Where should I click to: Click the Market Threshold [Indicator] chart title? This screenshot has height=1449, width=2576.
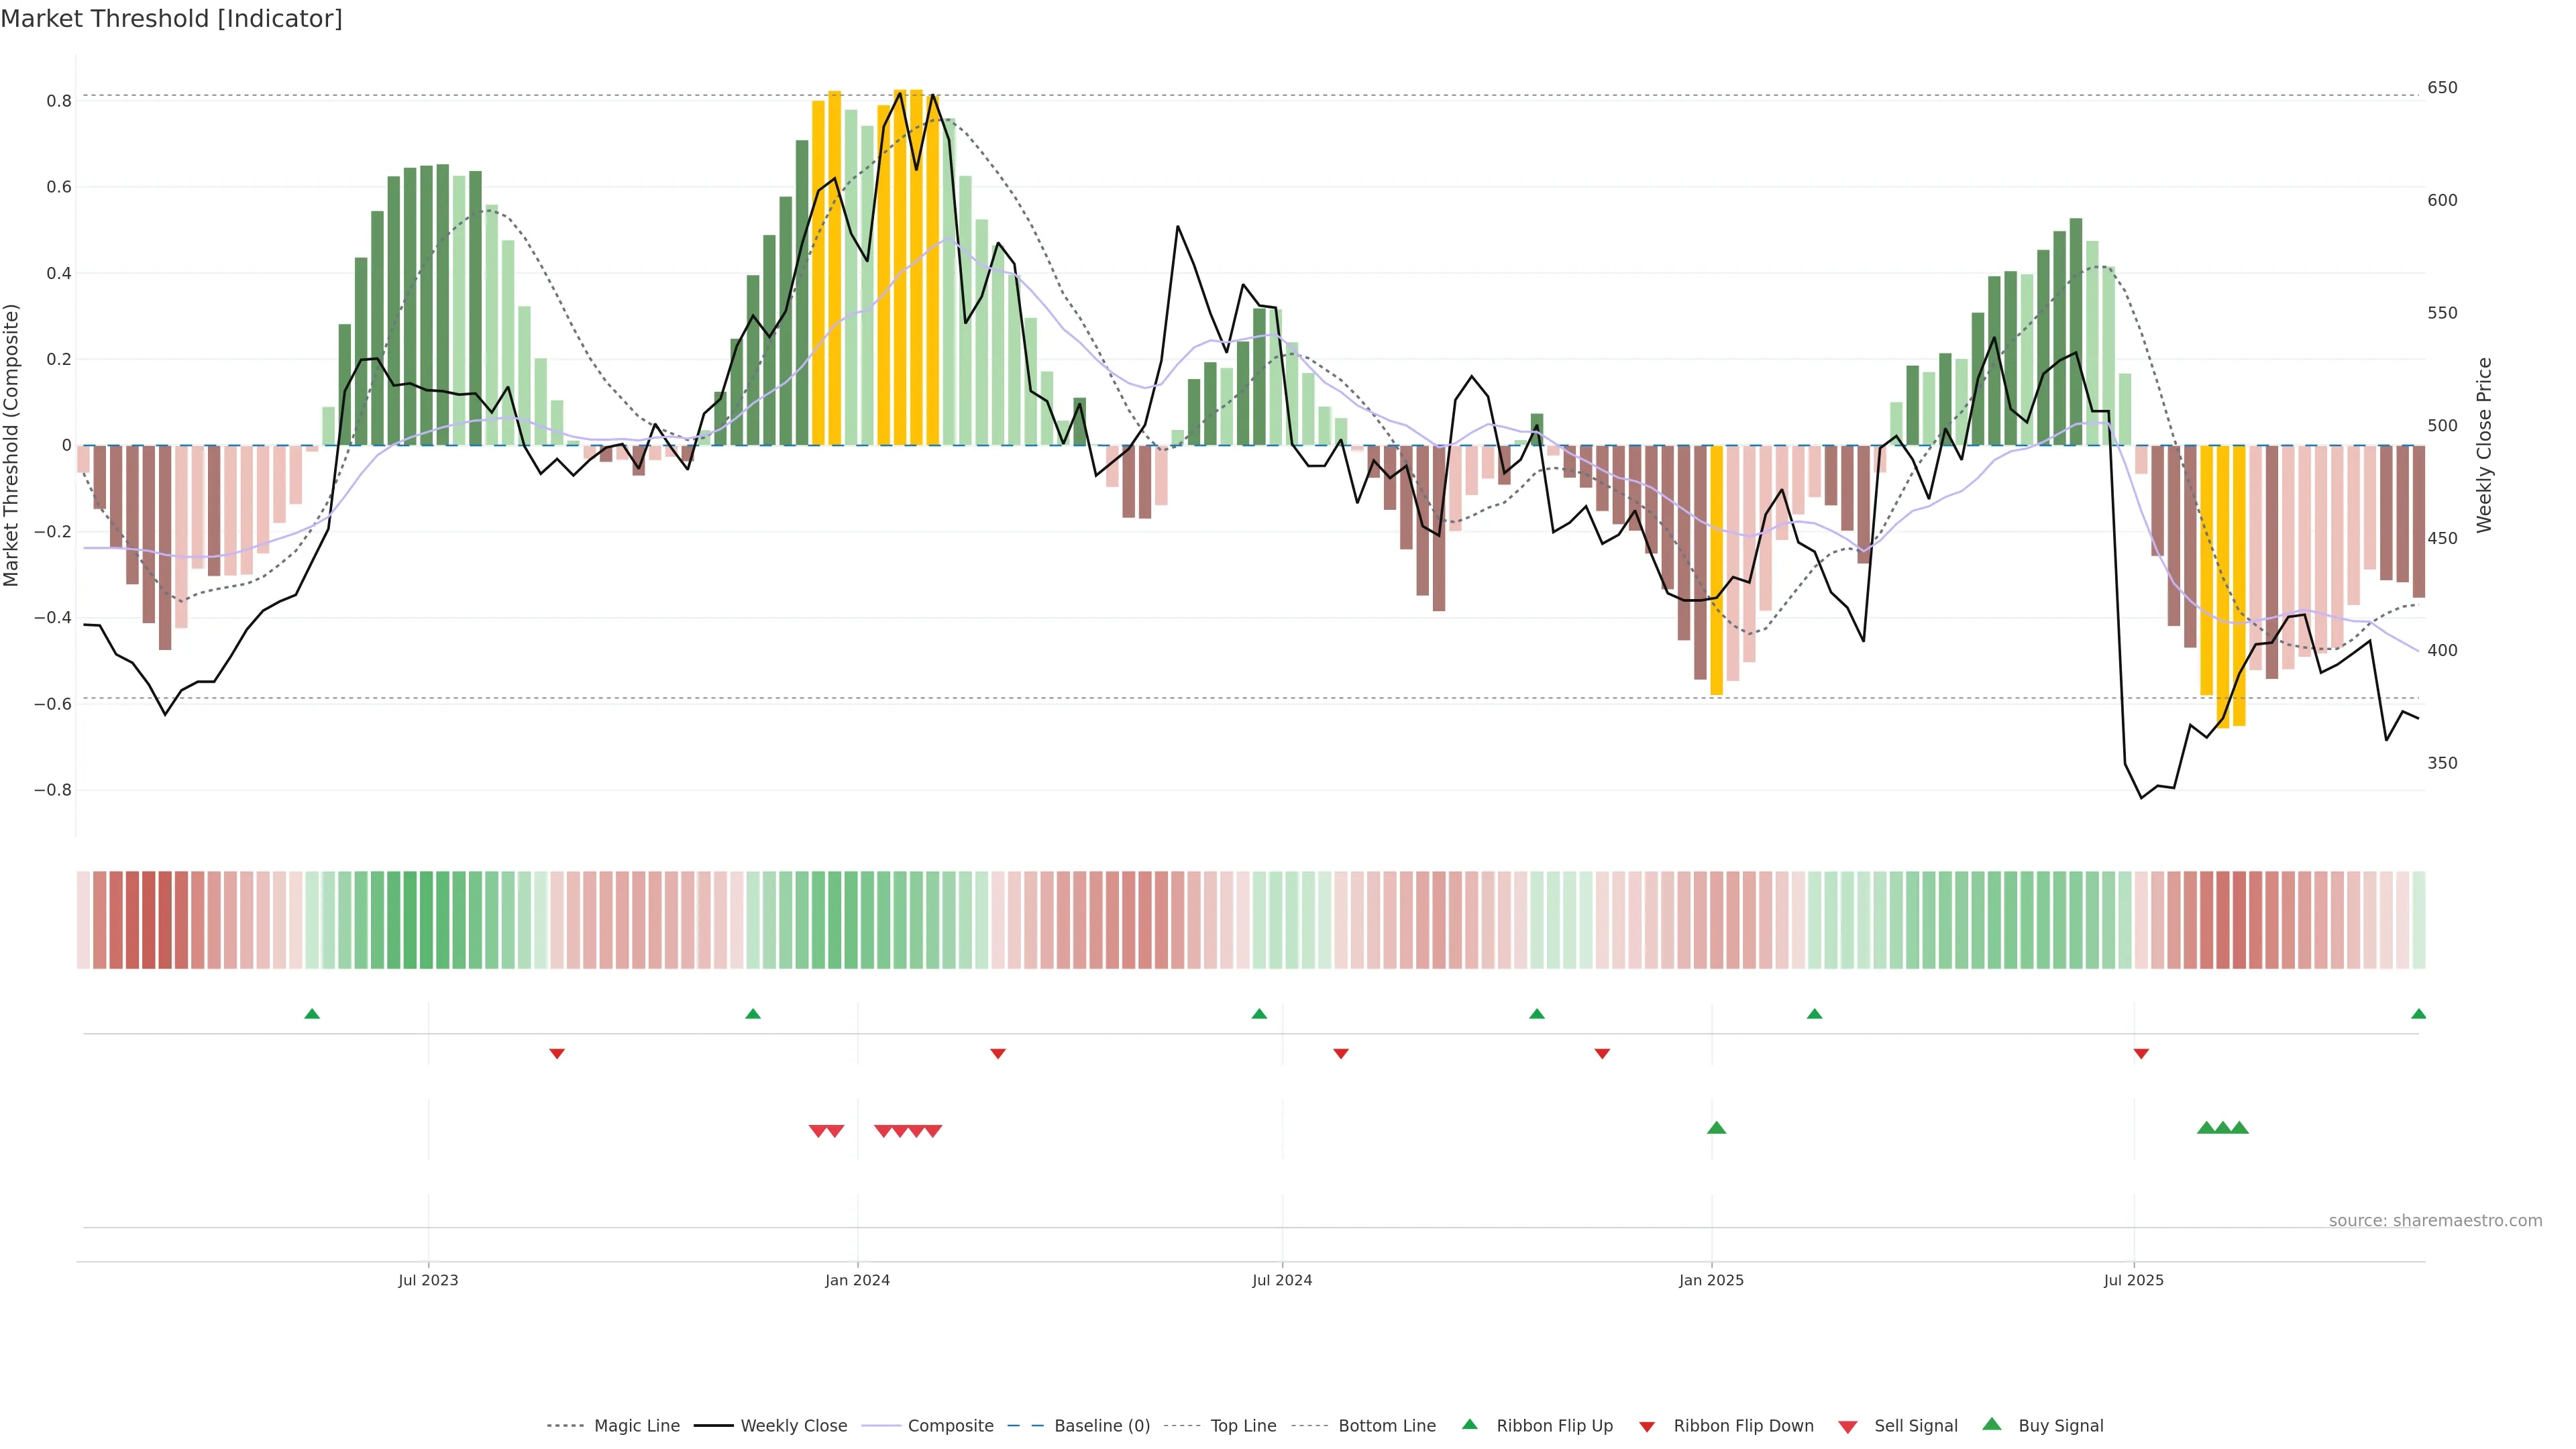coord(171,19)
